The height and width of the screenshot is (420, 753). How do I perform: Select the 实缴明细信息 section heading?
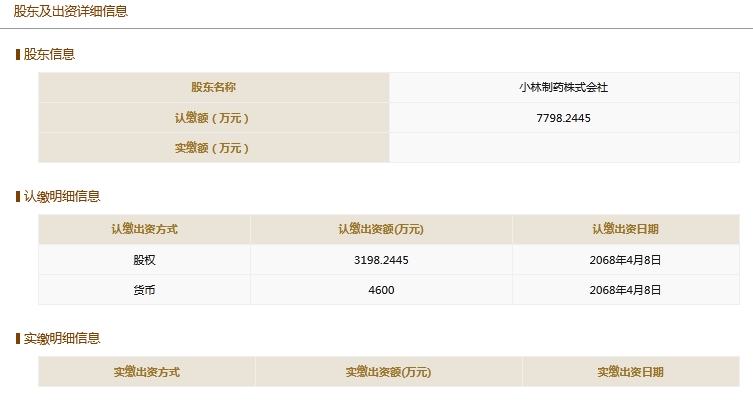pos(61,338)
